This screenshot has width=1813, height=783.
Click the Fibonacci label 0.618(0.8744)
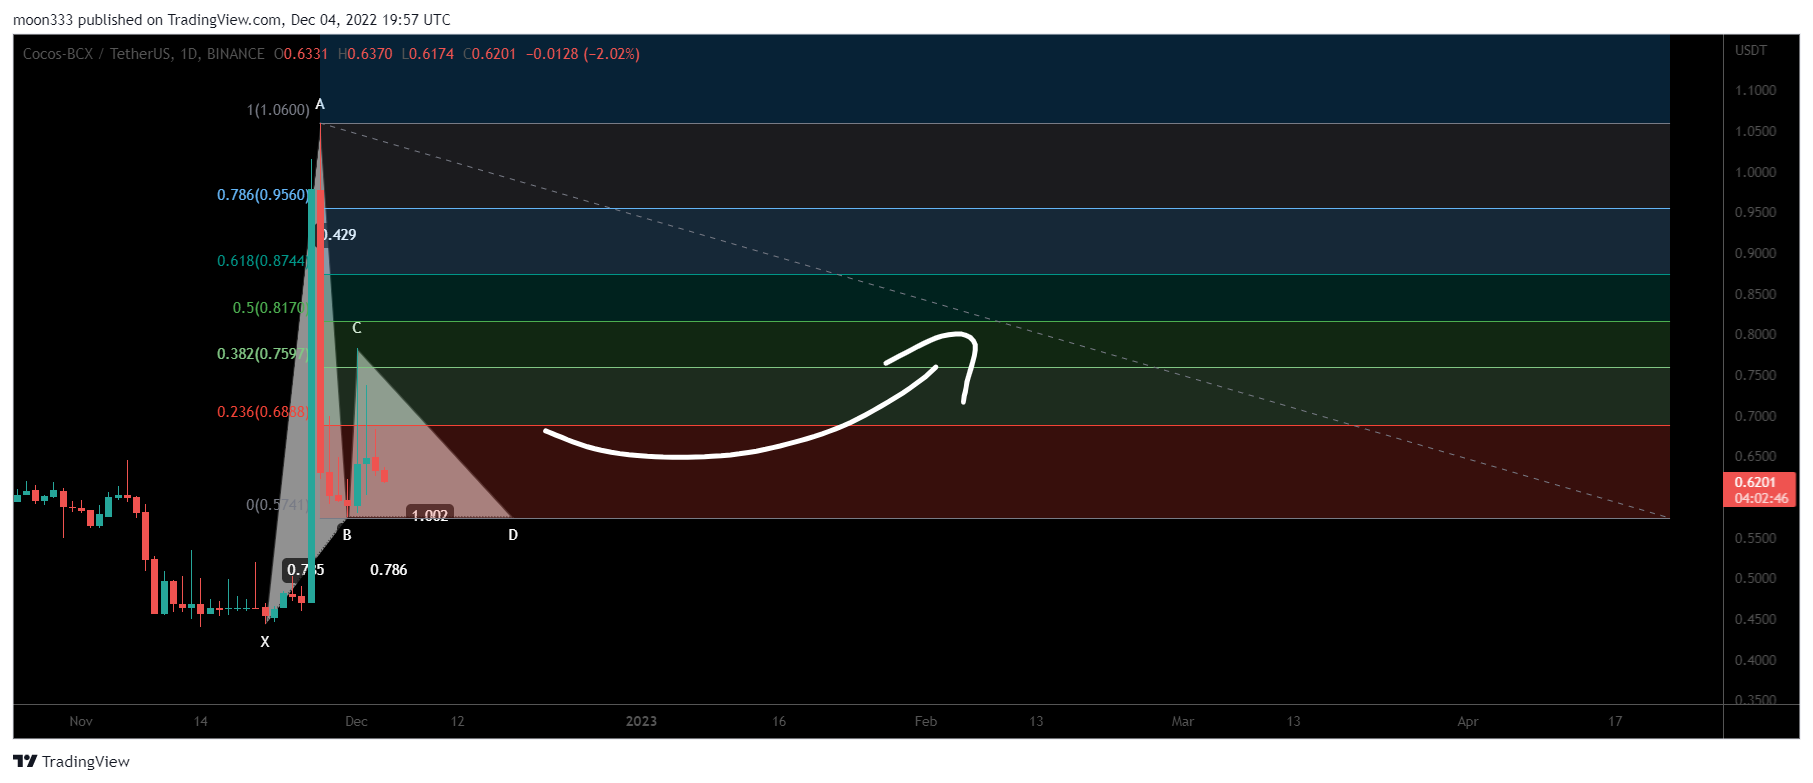[262, 261]
